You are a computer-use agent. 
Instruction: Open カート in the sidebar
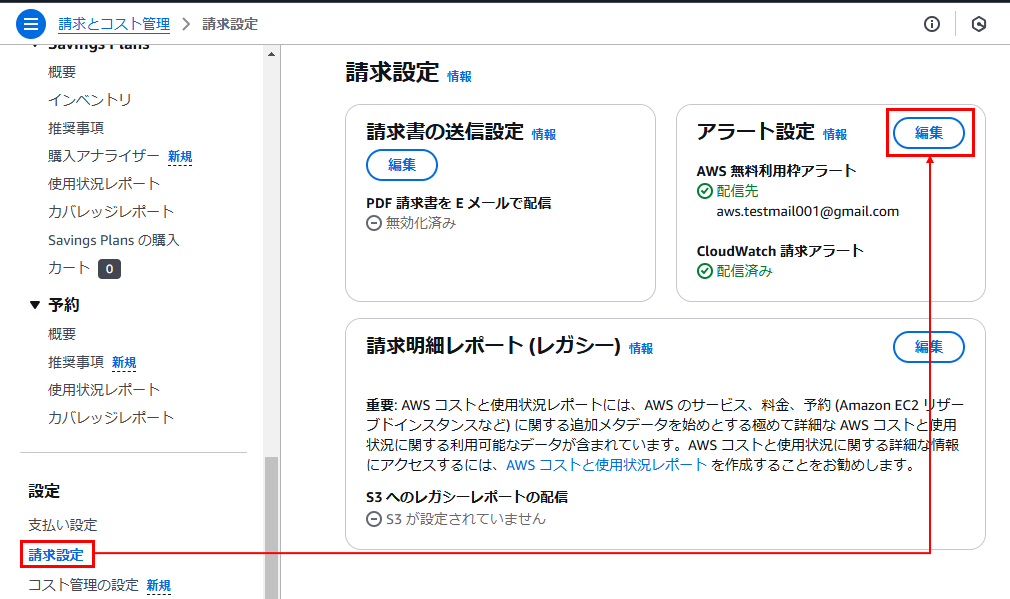pyautogui.click(x=69, y=268)
